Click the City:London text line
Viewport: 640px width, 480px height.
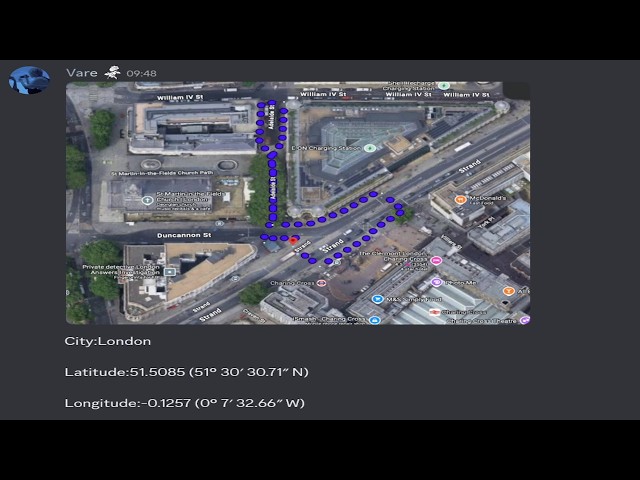[108, 341]
